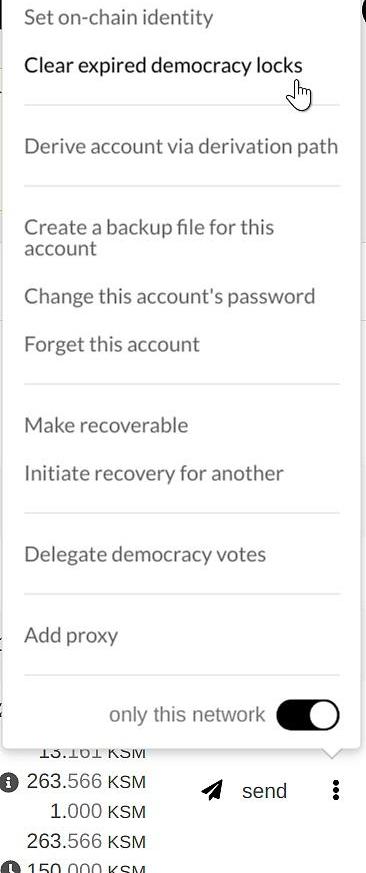Choose Clear expired democracy locks
The height and width of the screenshot is (873, 366).
point(163,66)
